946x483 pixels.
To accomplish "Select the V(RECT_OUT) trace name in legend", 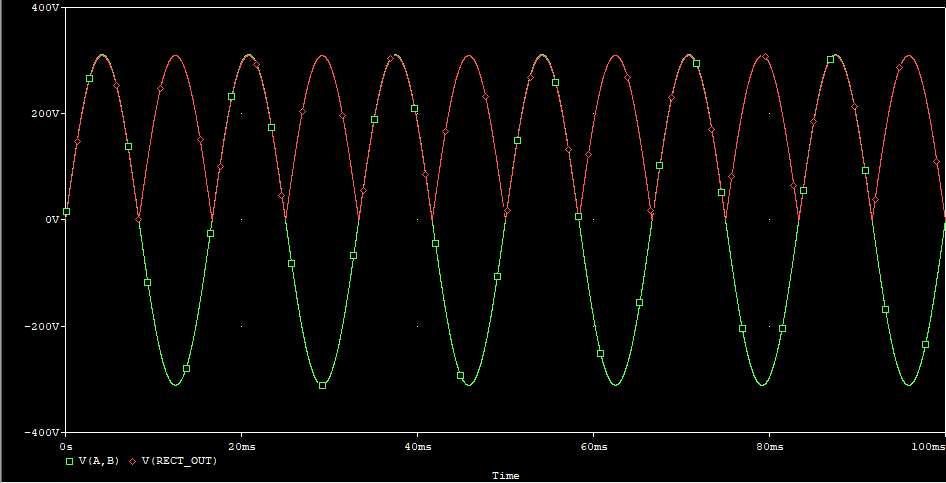I will coord(179,461).
